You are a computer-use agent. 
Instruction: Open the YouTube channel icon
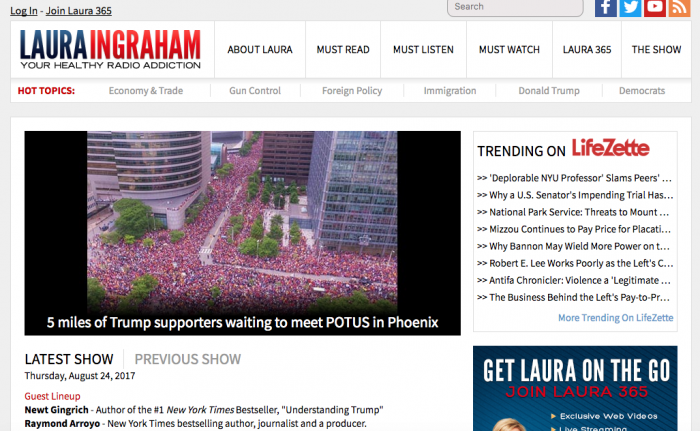tap(655, 8)
